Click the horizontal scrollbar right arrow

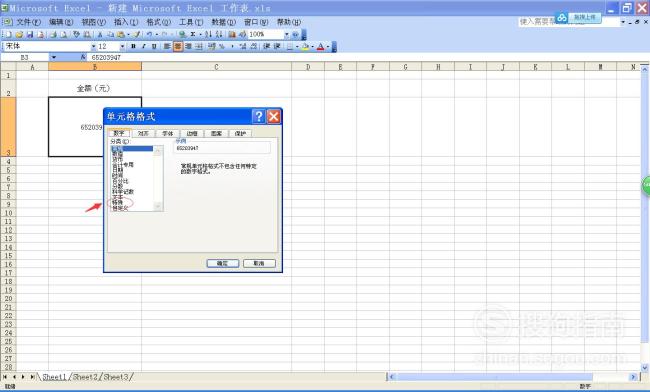633,377
